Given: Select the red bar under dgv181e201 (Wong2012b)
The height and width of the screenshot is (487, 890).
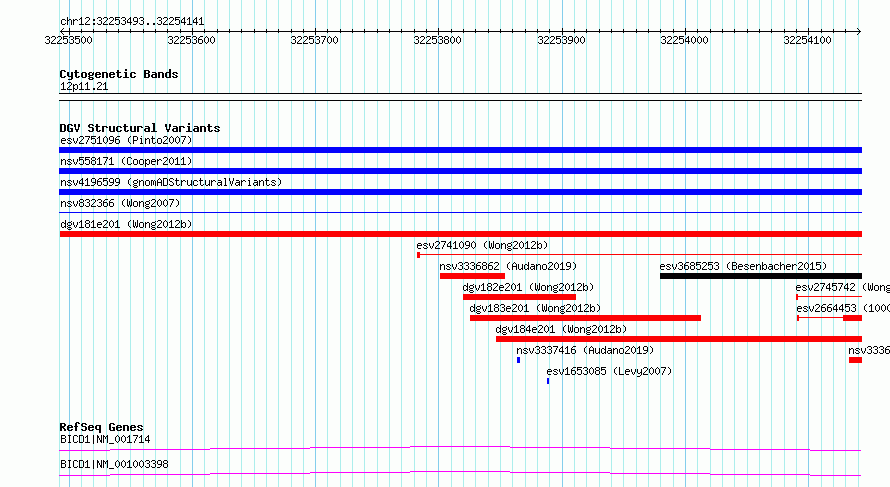Looking at the screenshot, I should (x=460, y=234).
